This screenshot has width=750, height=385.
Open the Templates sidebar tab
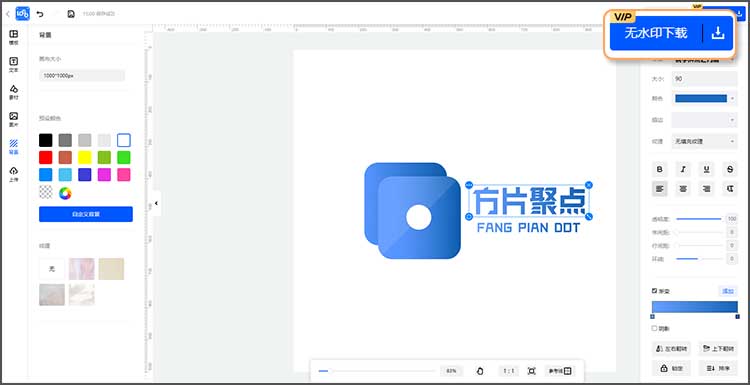click(13, 37)
